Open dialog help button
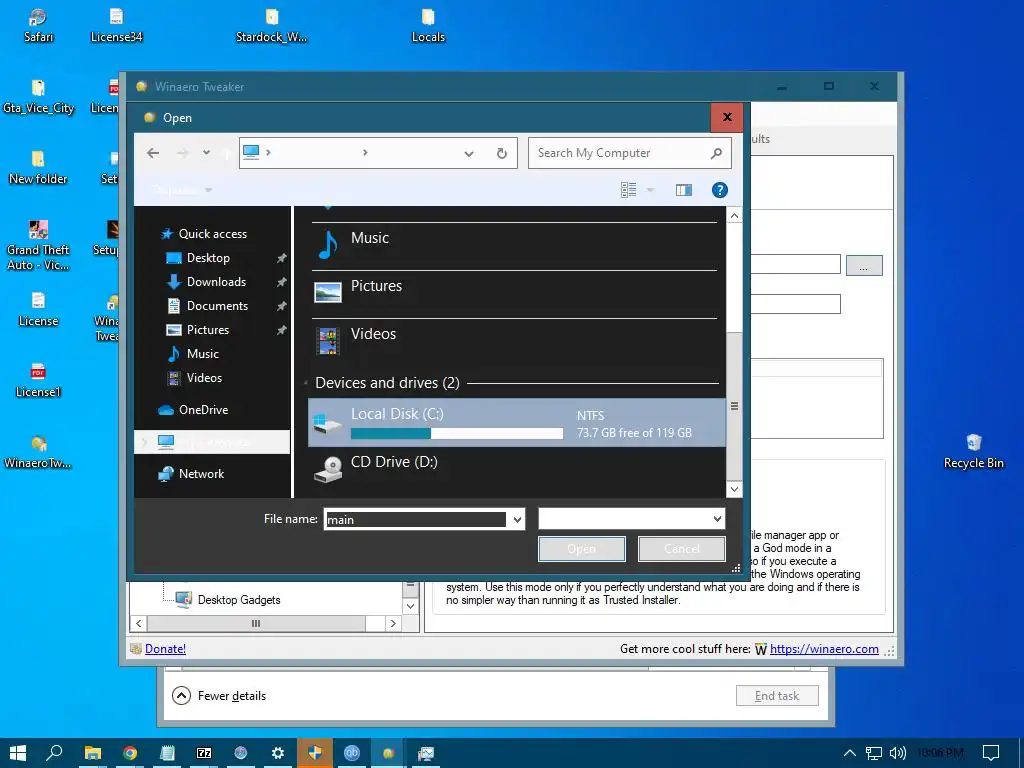 (719, 190)
